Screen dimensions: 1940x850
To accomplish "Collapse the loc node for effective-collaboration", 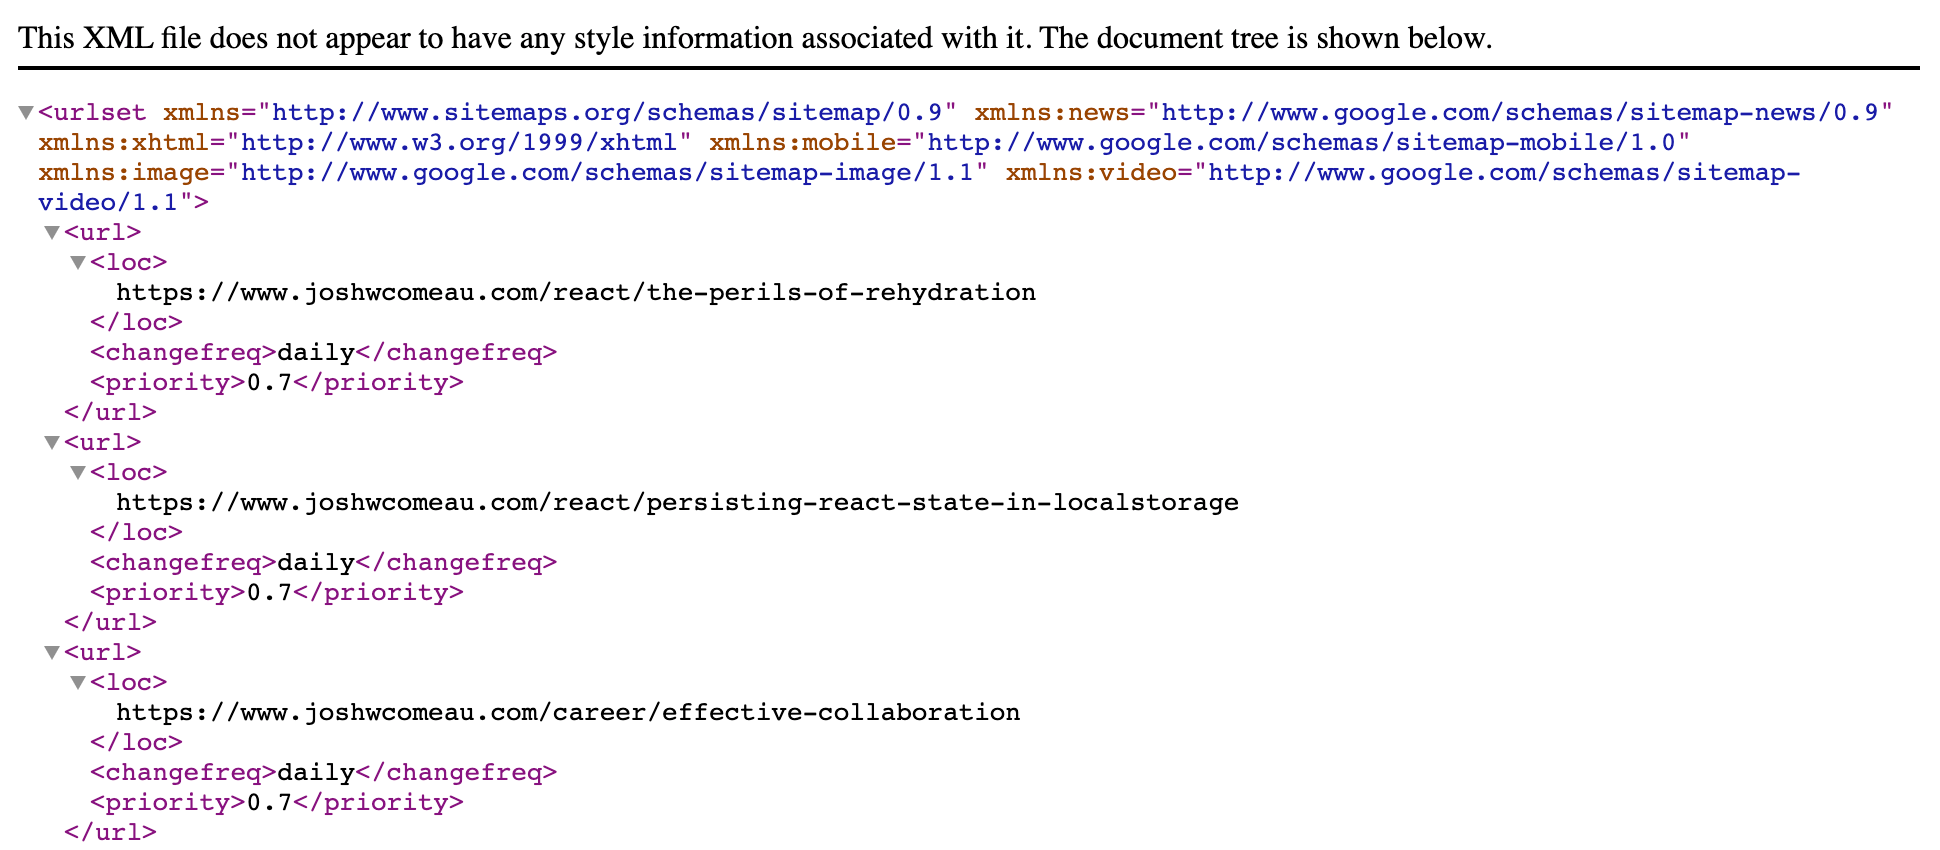I will pos(78,683).
